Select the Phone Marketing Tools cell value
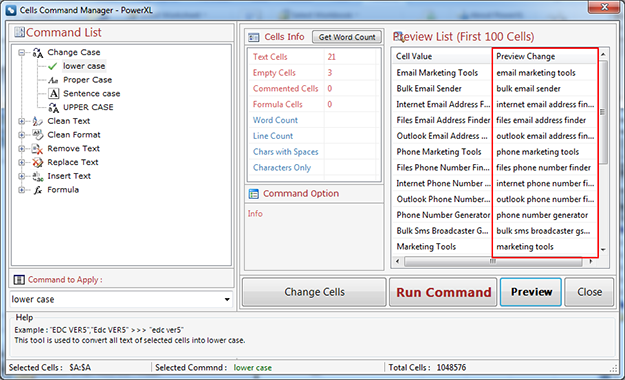The height and width of the screenshot is (380, 625). click(438, 152)
